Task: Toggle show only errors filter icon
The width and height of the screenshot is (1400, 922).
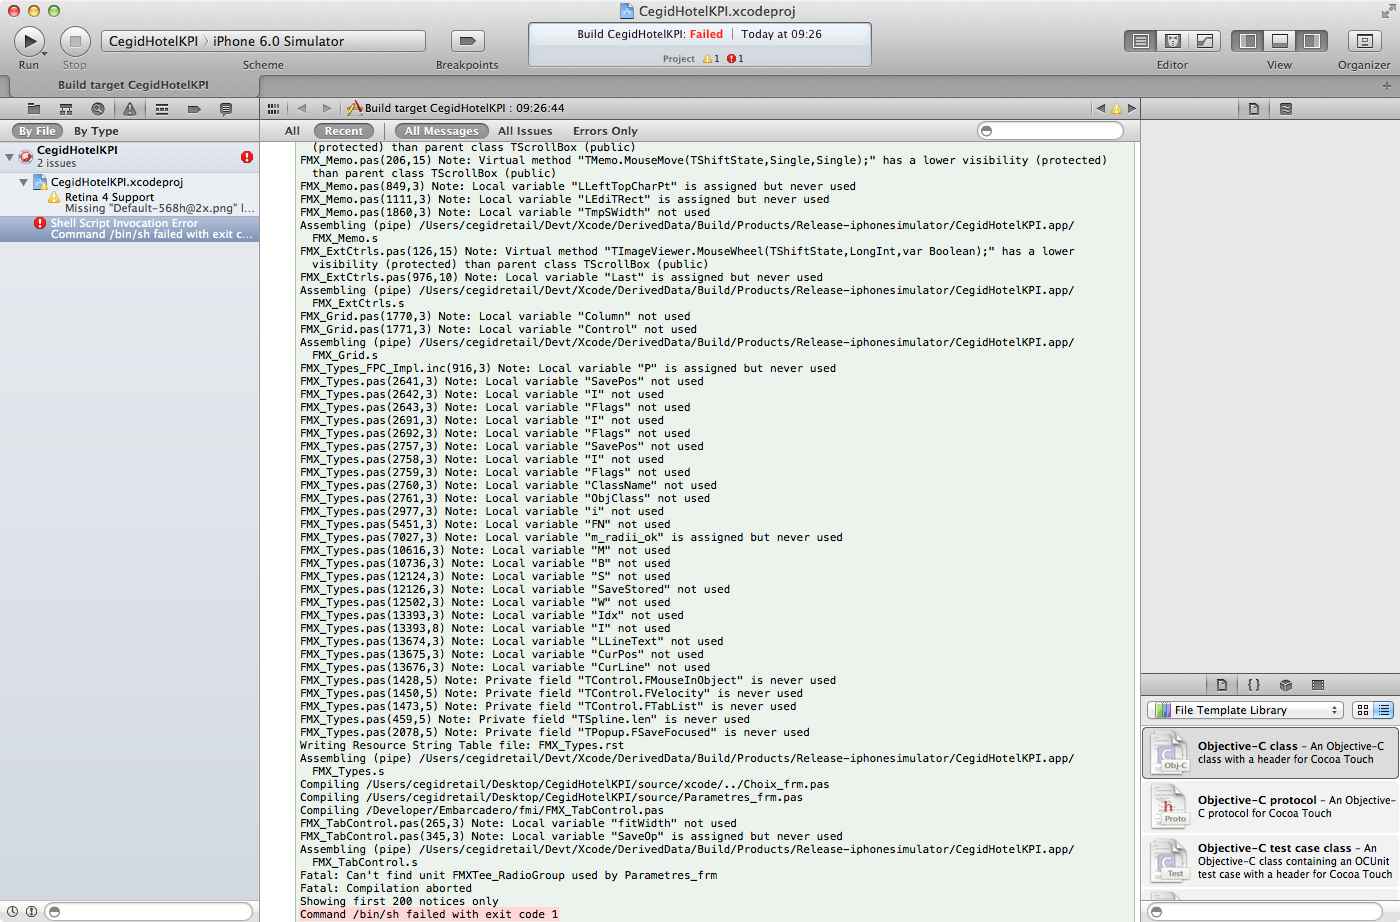Action: tap(31, 911)
